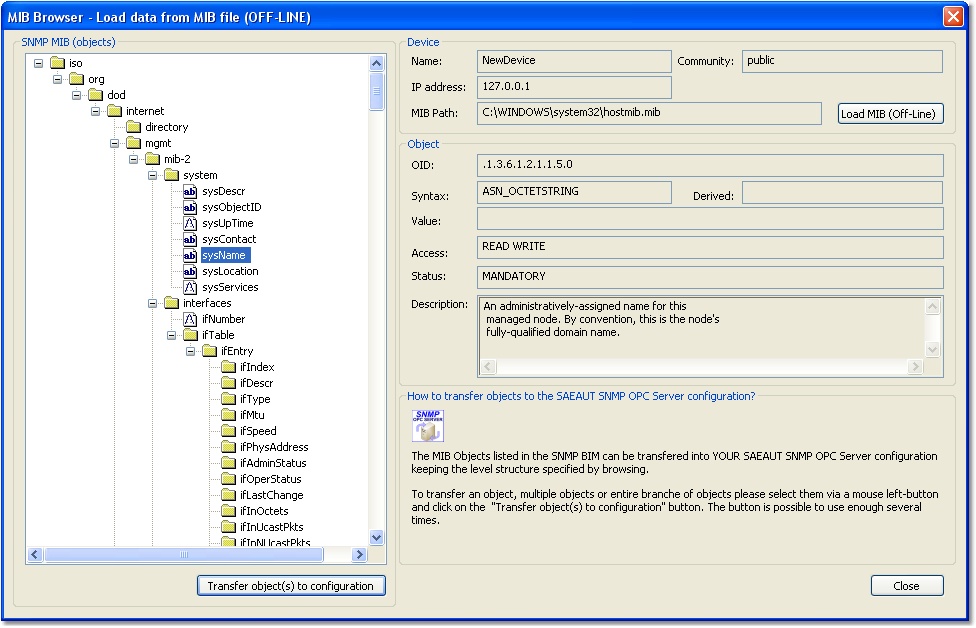The height and width of the screenshot is (628, 976).
Task: Click the ifType folder icon
Action: click(x=229, y=399)
